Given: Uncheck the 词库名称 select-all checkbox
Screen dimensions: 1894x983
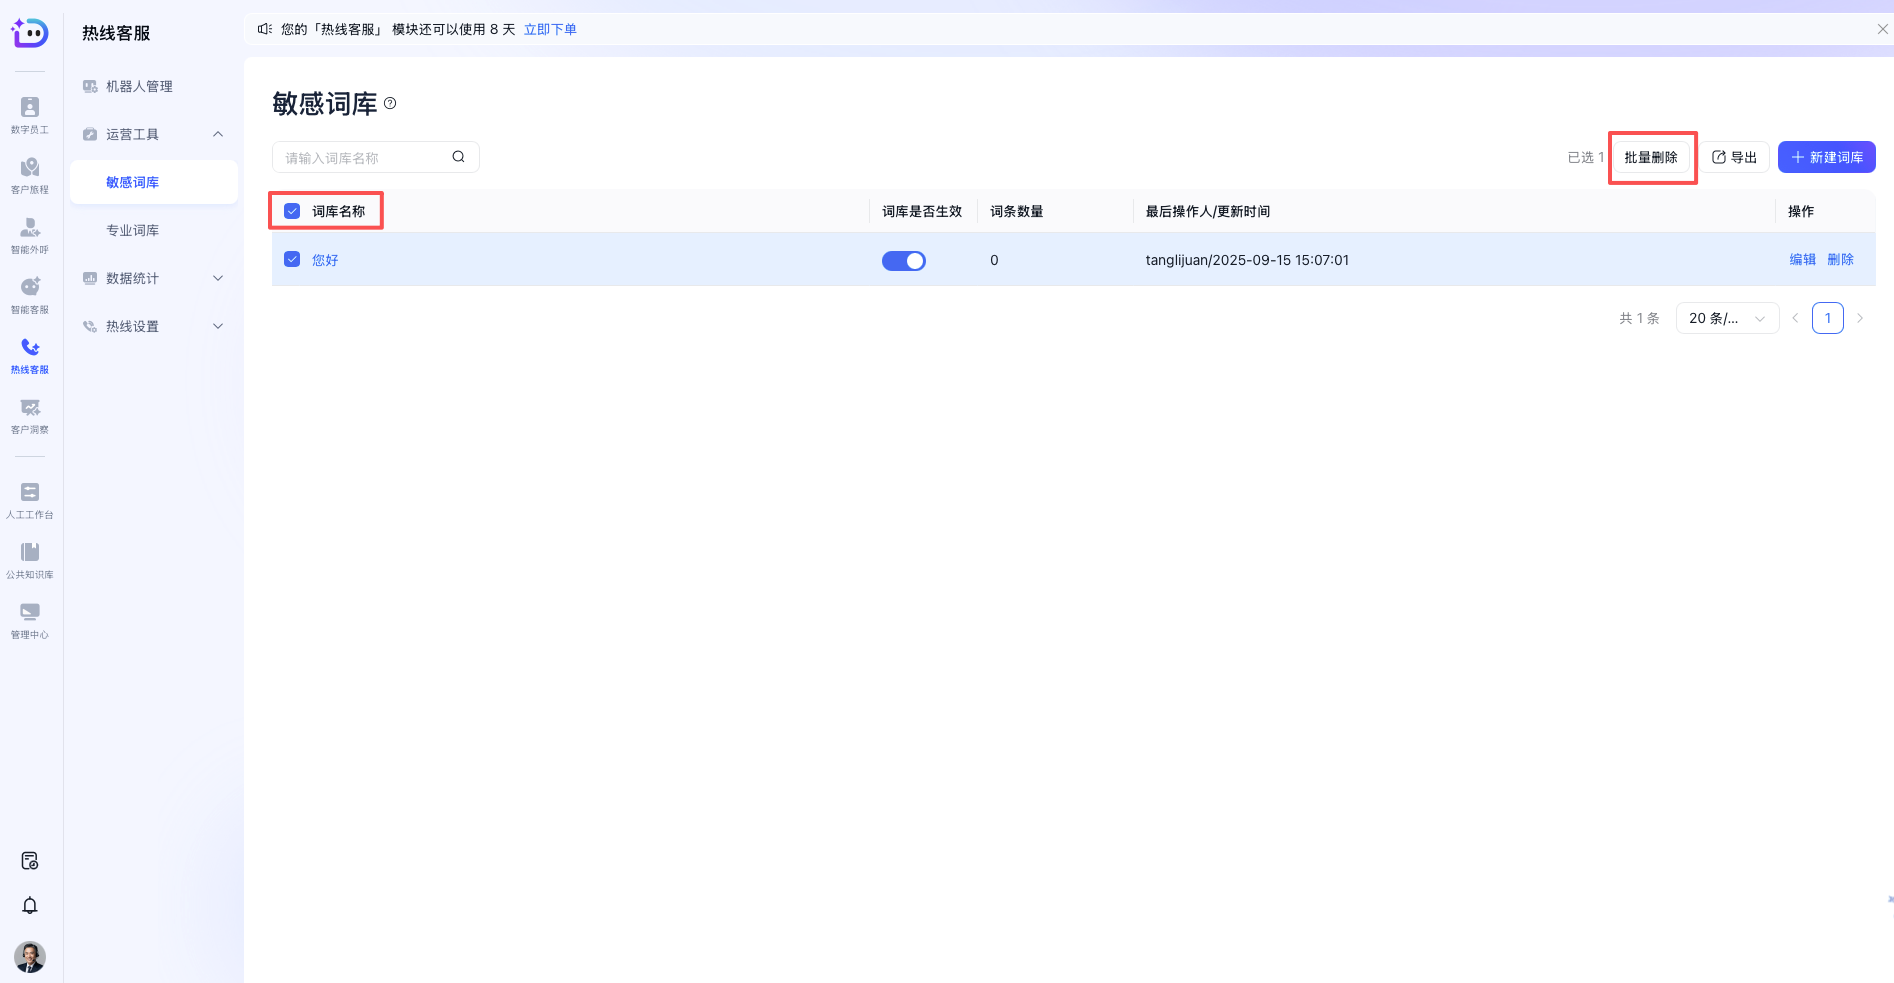Looking at the screenshot, I should coord(292,211).
